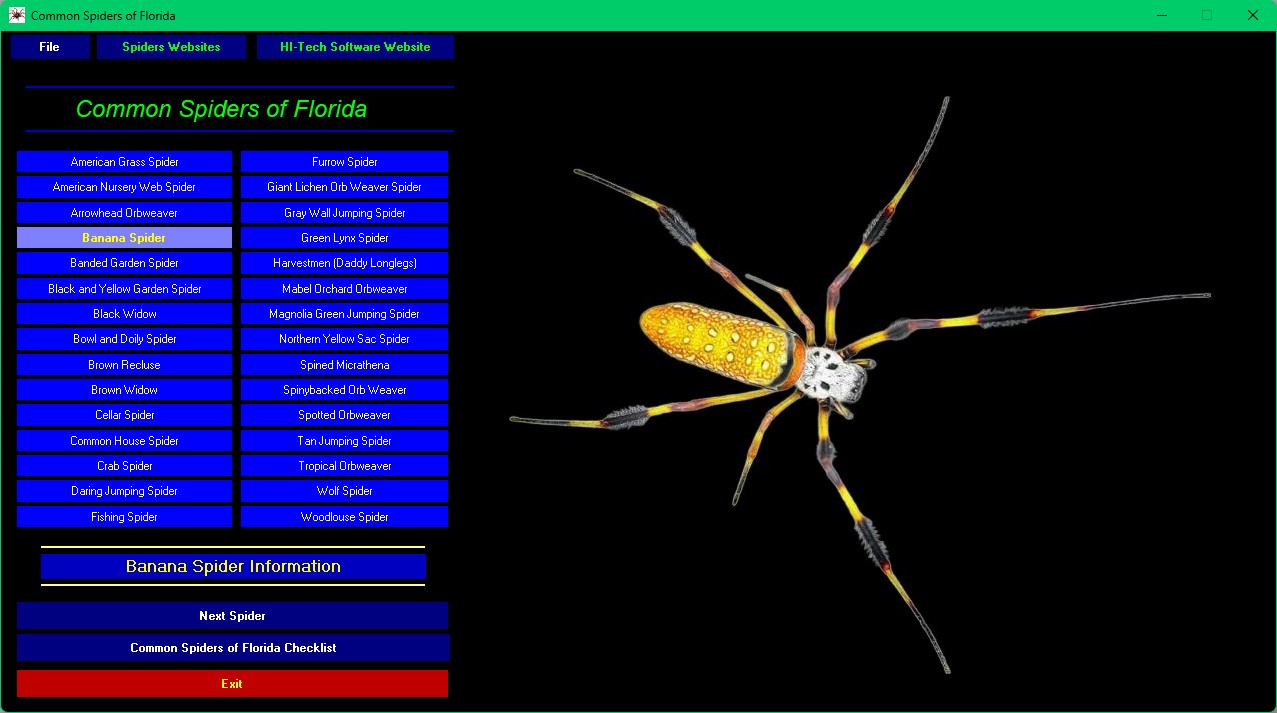1277x713 pixels.
Task: Select Harvestmen (Daddy Longlegs)
Action: pos(344,263)
